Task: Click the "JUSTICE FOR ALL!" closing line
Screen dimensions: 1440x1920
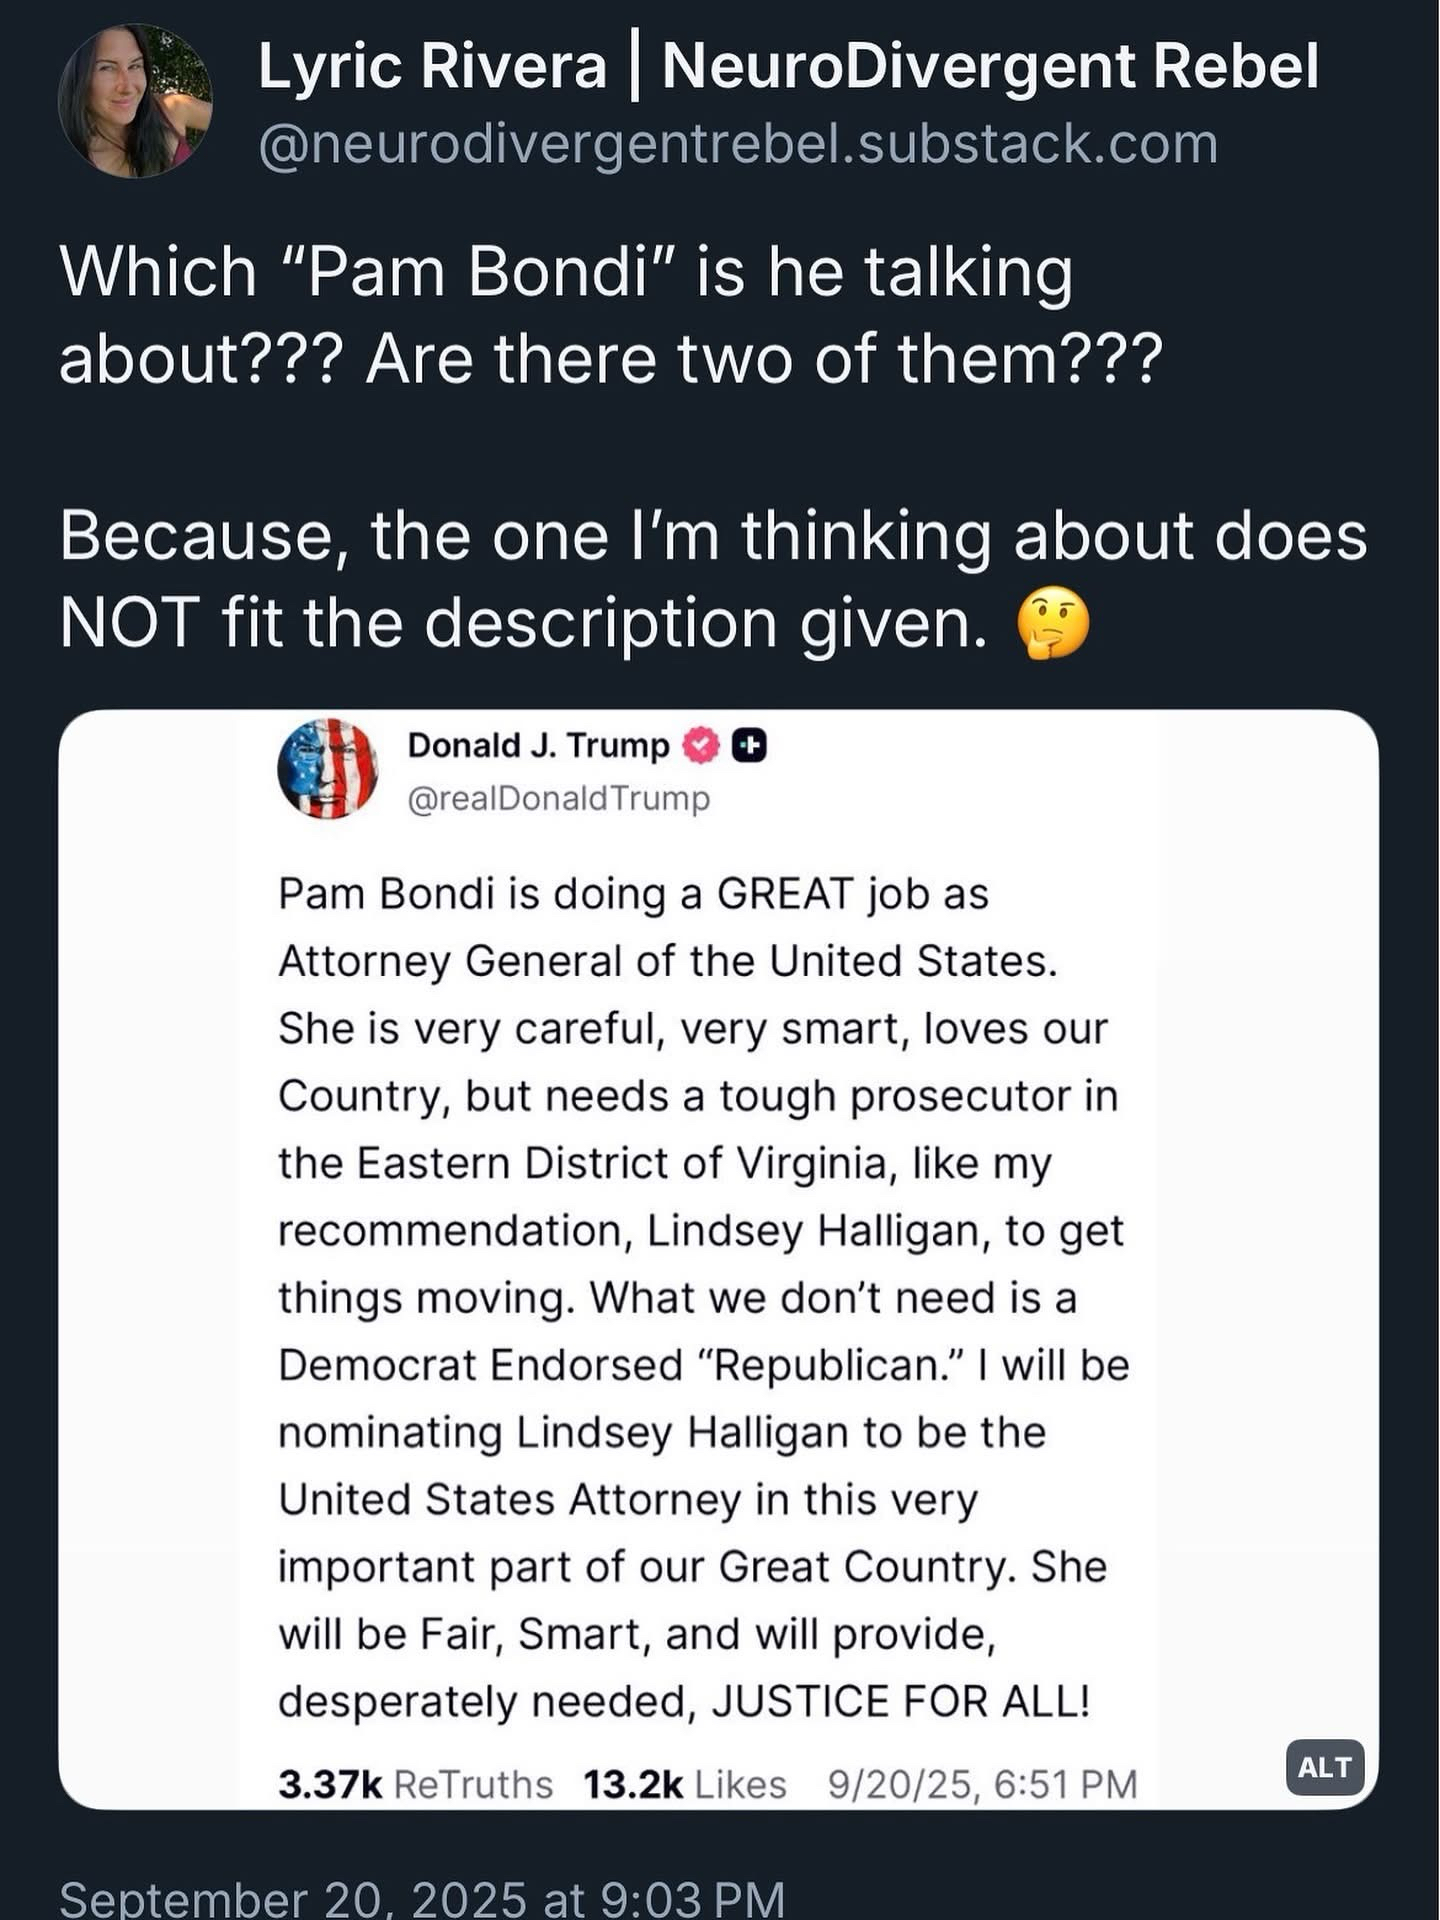Action: [683, 1701]
